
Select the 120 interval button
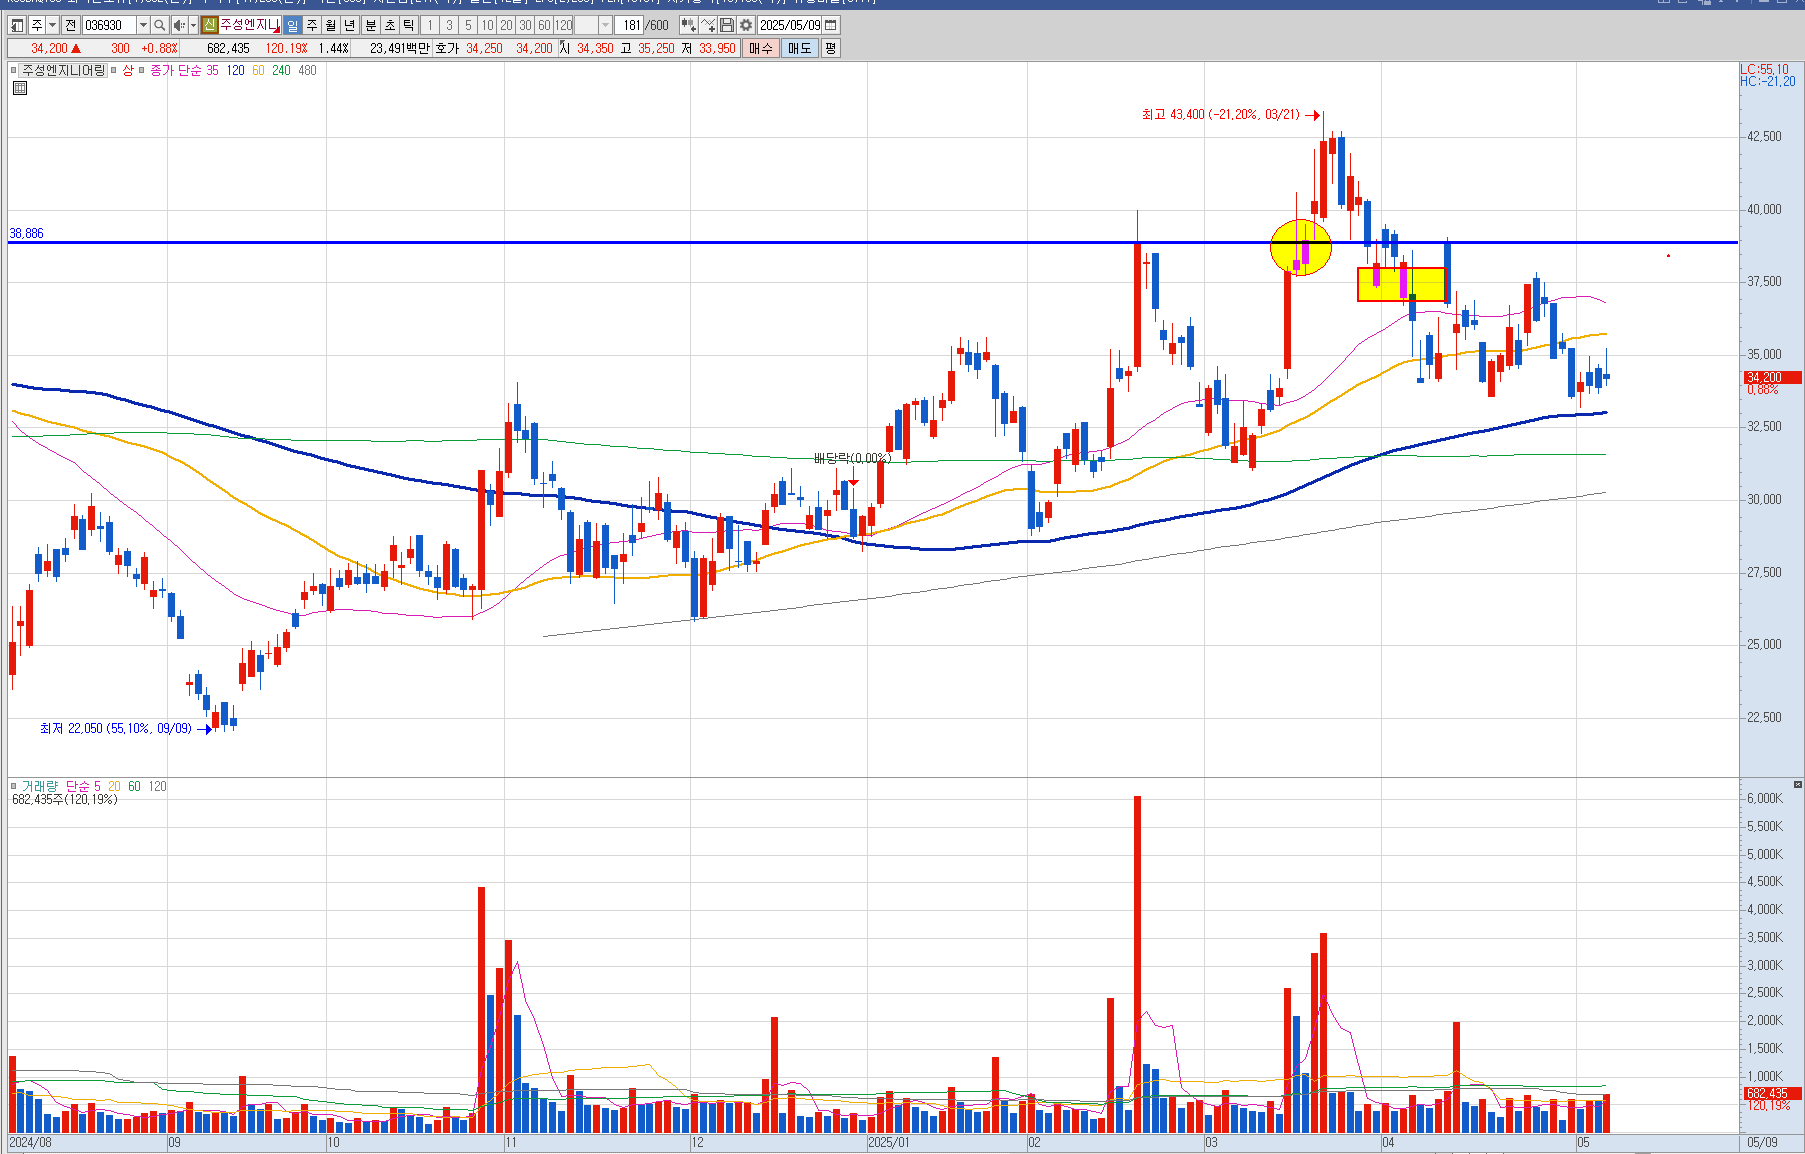click(564, 25)
